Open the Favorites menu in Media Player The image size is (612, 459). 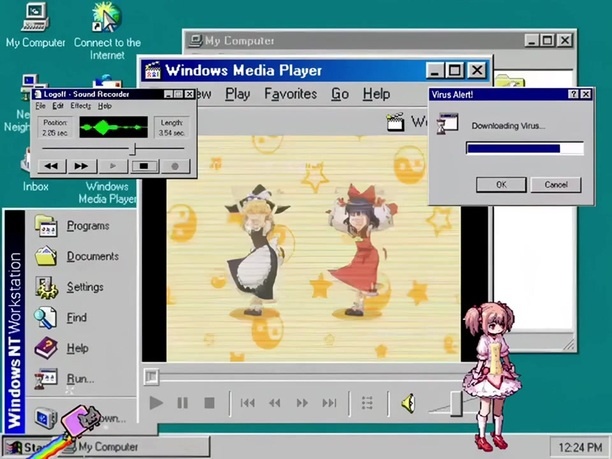(291, 94)
